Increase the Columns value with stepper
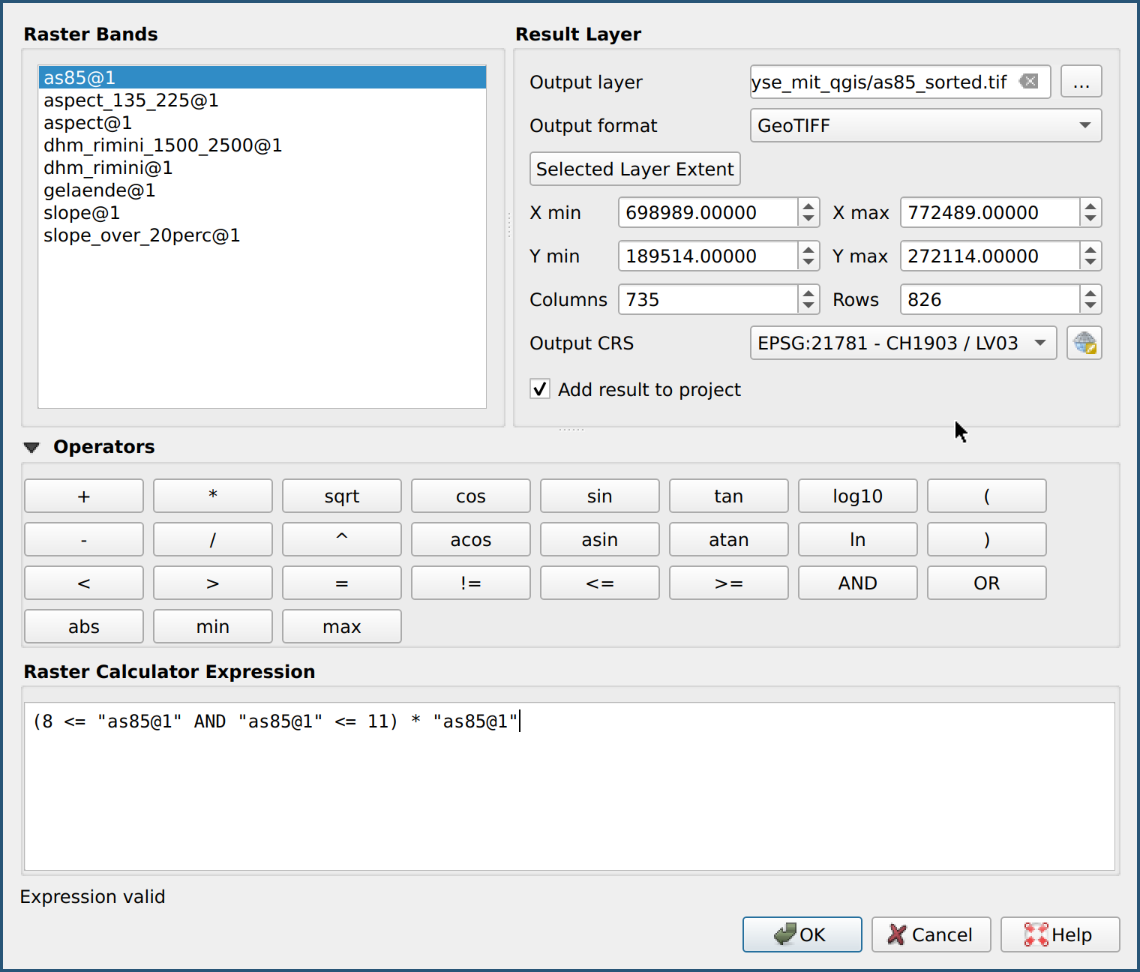Viewport: 1140px width, 972px height. 809,293
